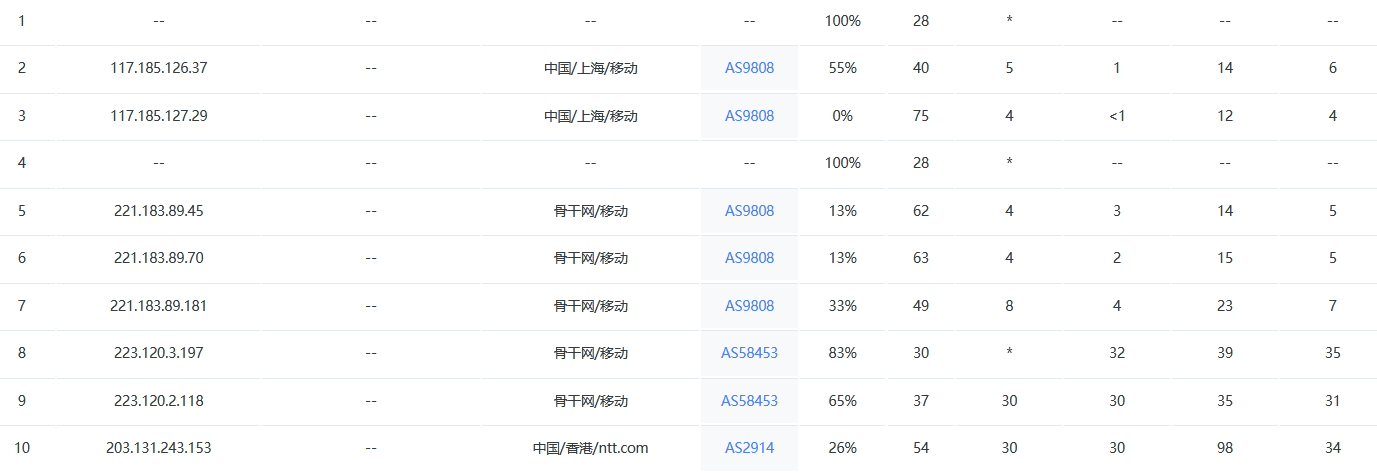This screenshot has width=1377, height=473.
Task: Click hop number 1 cell
Action: [x=22, y=20]
